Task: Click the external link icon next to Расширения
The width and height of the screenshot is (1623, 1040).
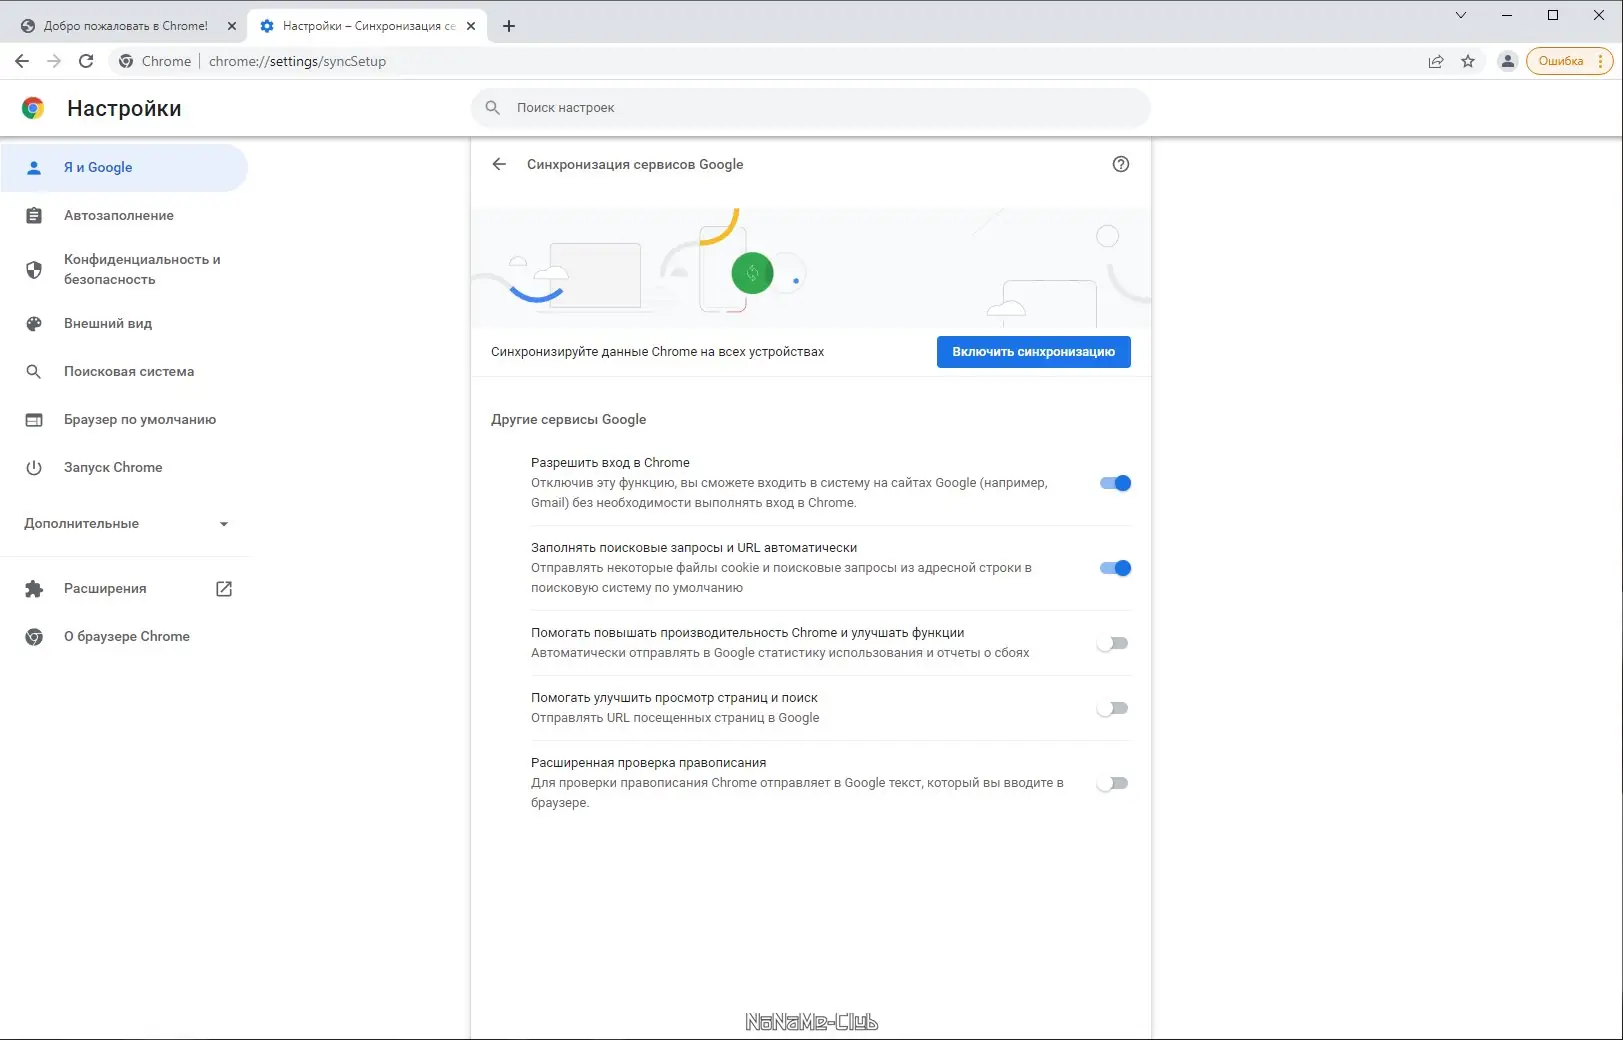Action: click(x=224, y=589)
